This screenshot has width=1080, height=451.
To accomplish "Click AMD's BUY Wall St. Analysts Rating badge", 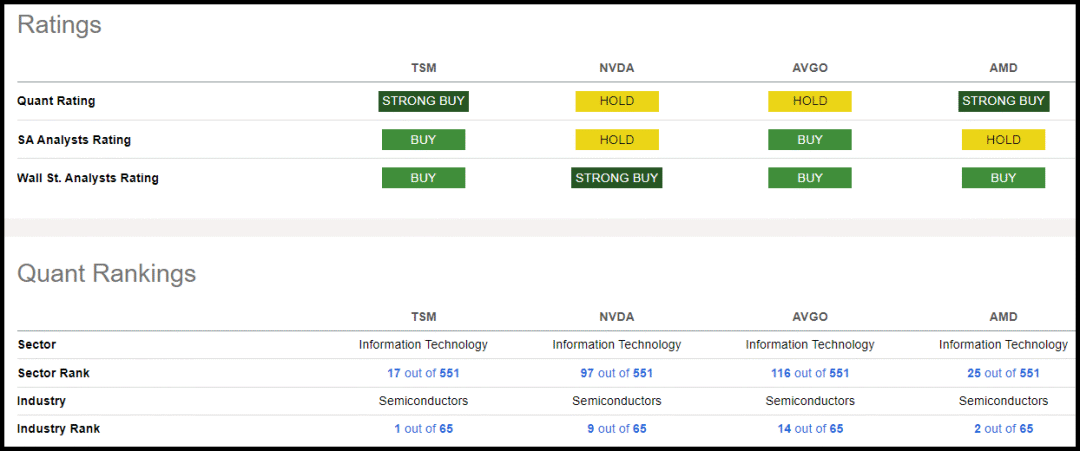I will pos(1004,178).
